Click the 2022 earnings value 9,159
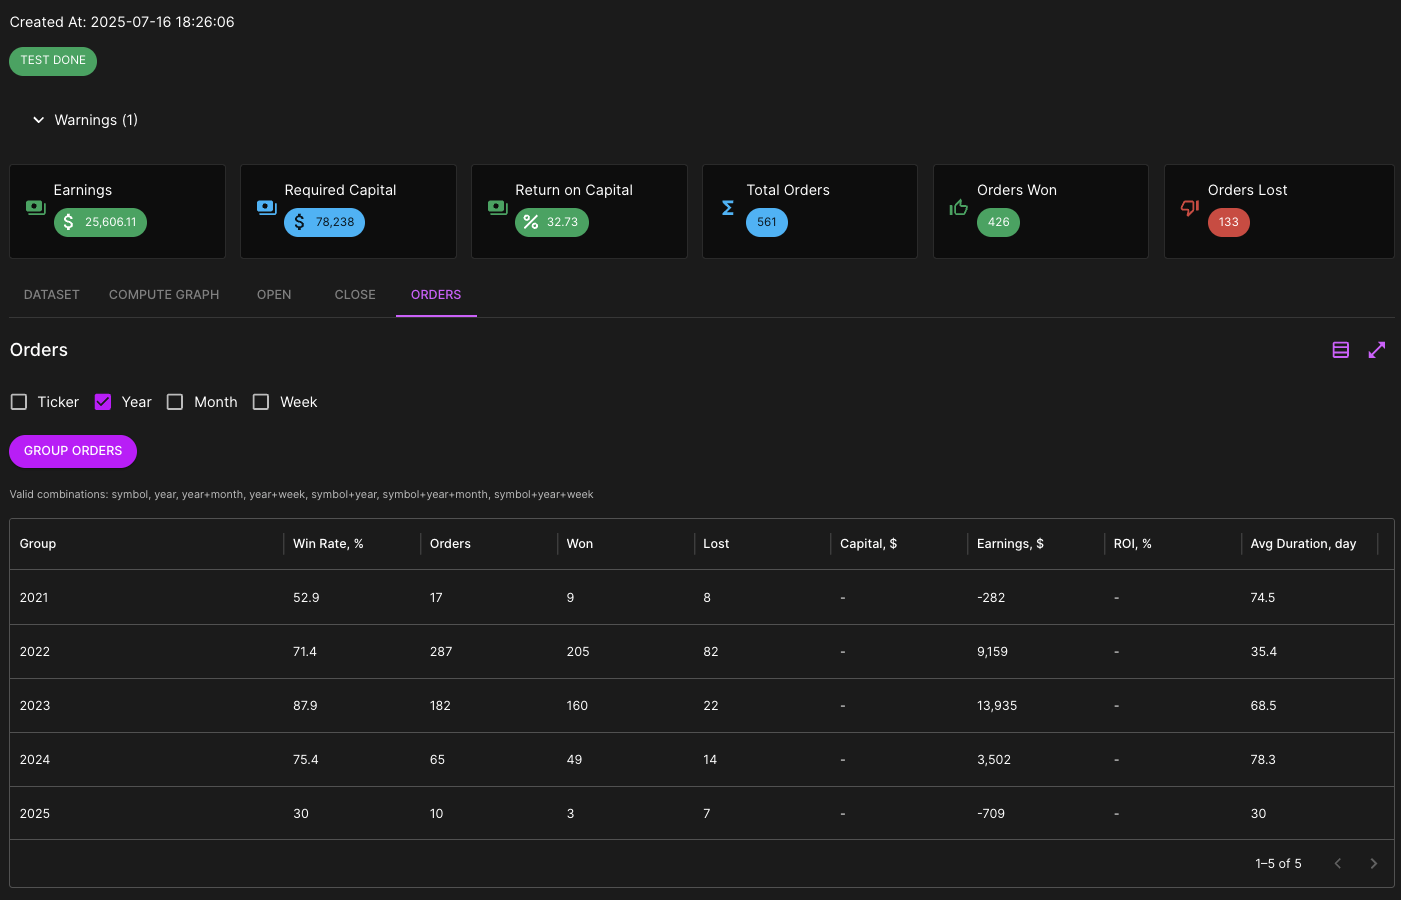The width and height of the screenshot is (1401, 900). (993, 652)
